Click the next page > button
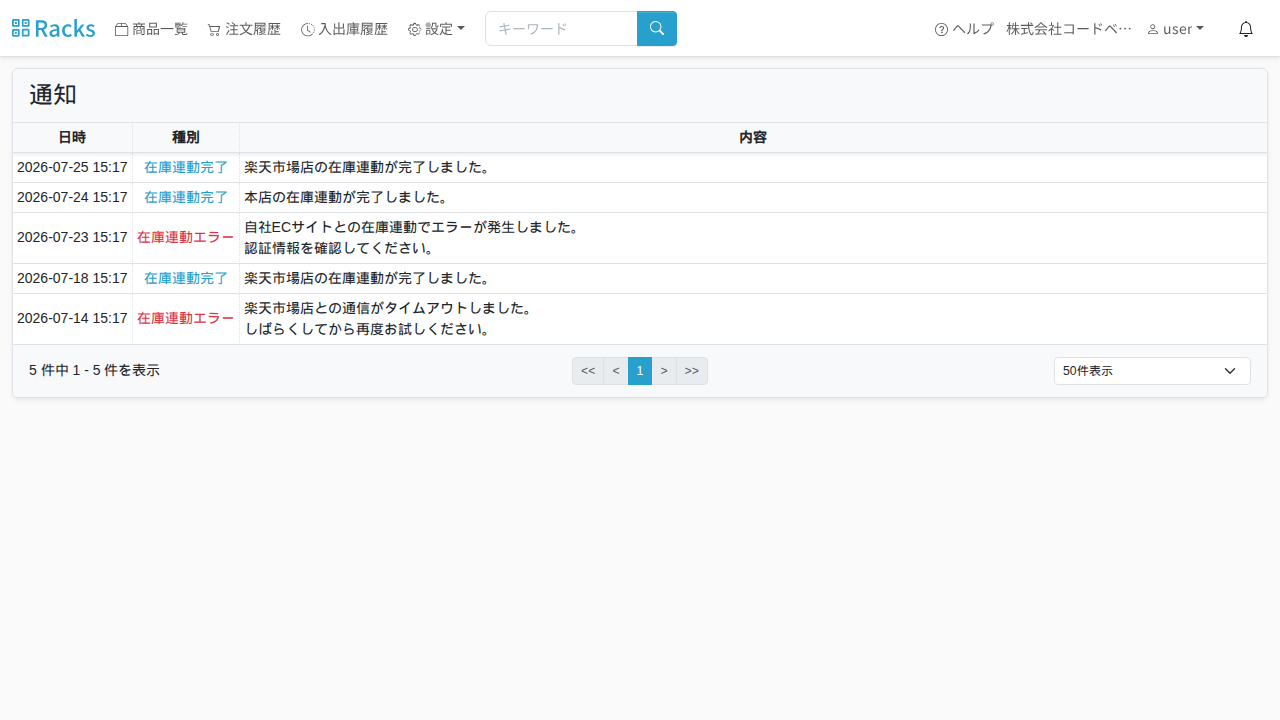 (x=664, y=371)
